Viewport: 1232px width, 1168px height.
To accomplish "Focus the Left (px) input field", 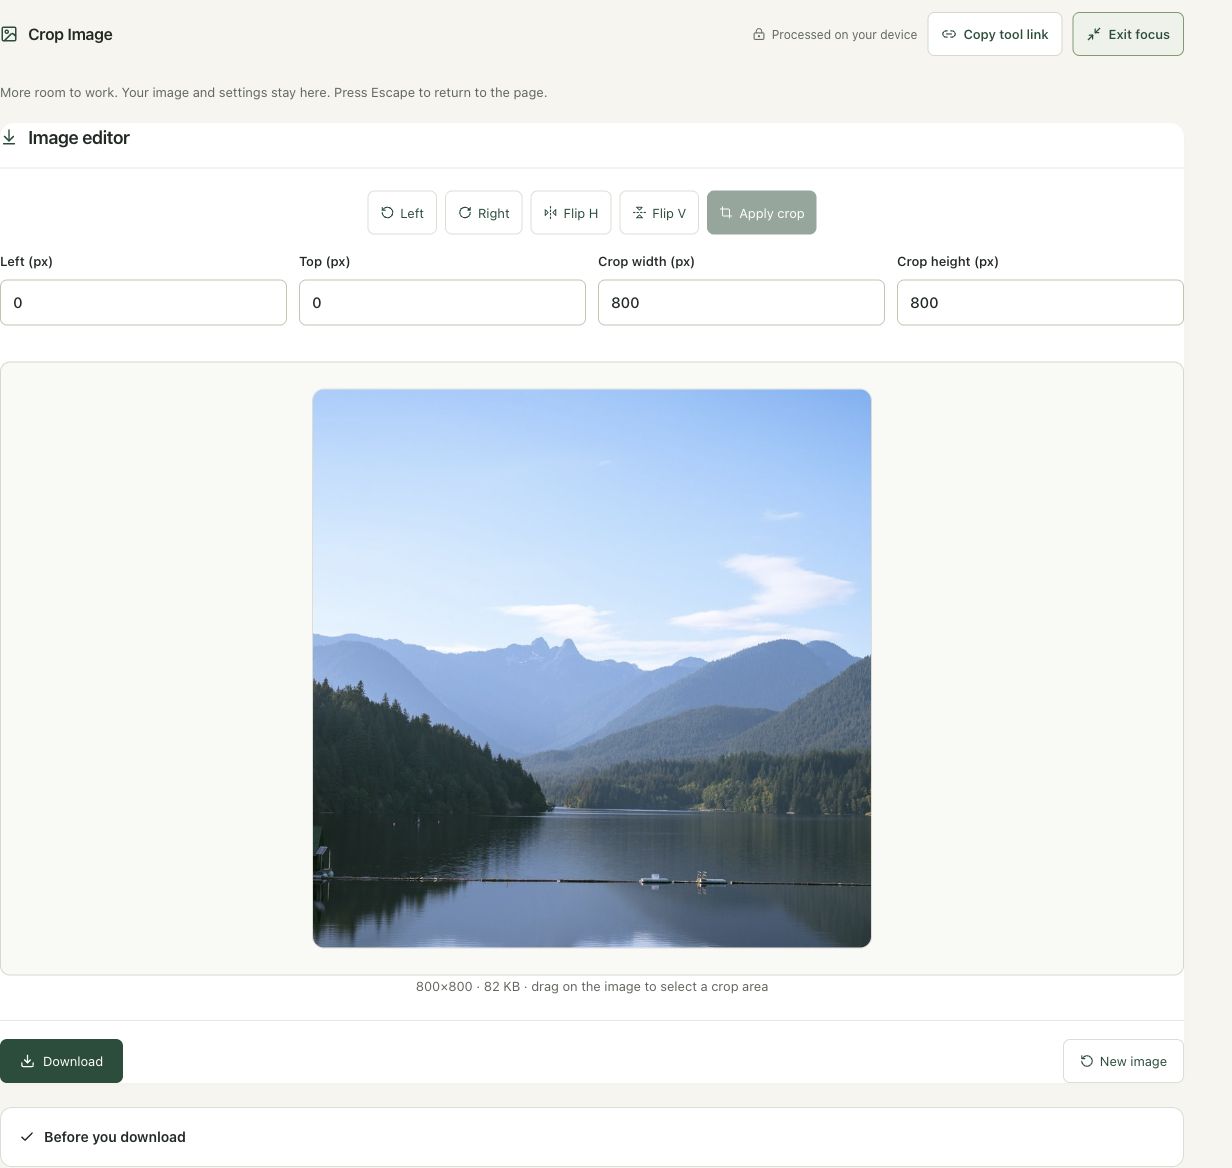I will (x=143, y=302).
